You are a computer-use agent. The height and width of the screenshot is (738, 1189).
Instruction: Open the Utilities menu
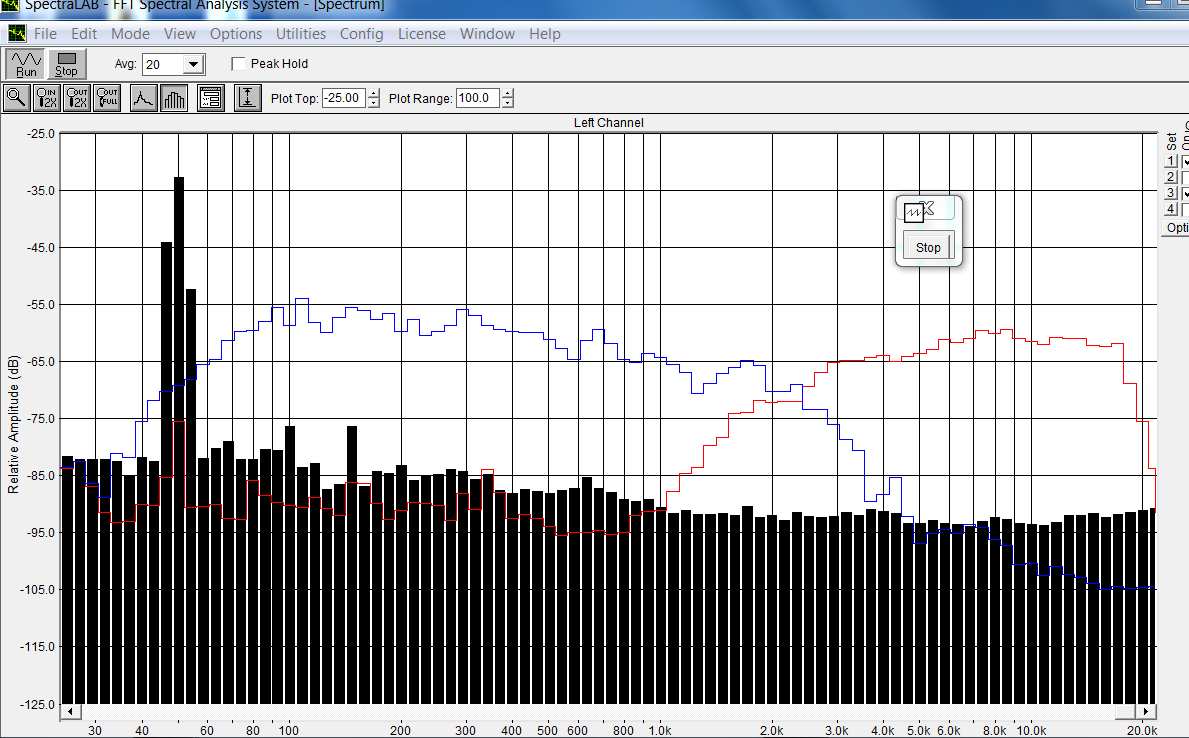click(301, 33)
